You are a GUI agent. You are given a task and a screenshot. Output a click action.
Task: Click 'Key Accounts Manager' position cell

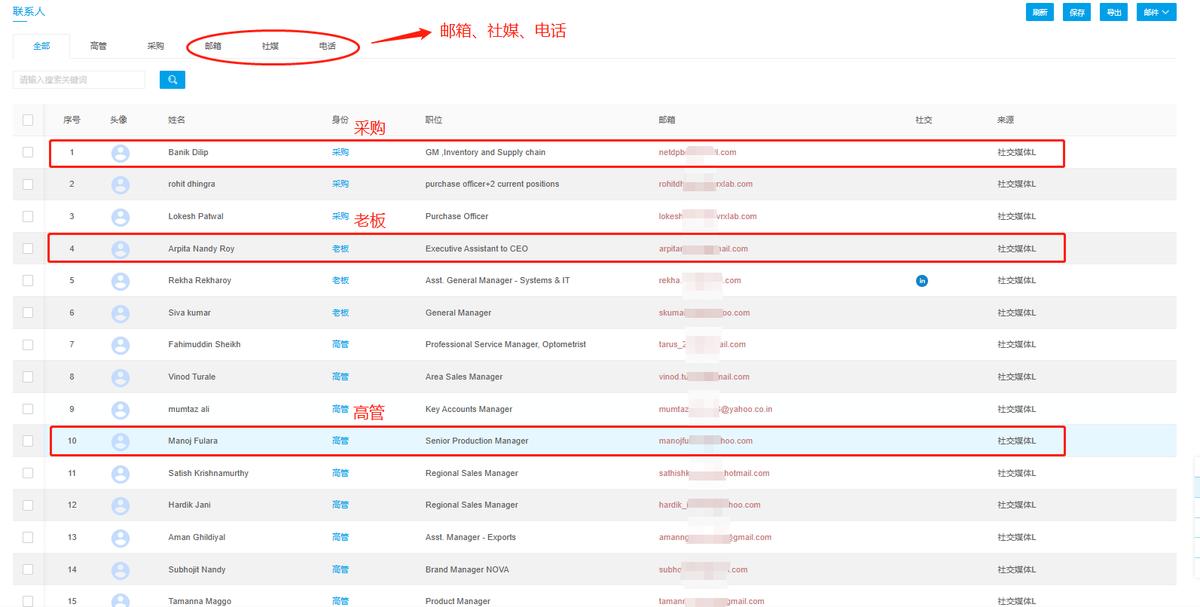pyautogui.click(x=469, y=410)
